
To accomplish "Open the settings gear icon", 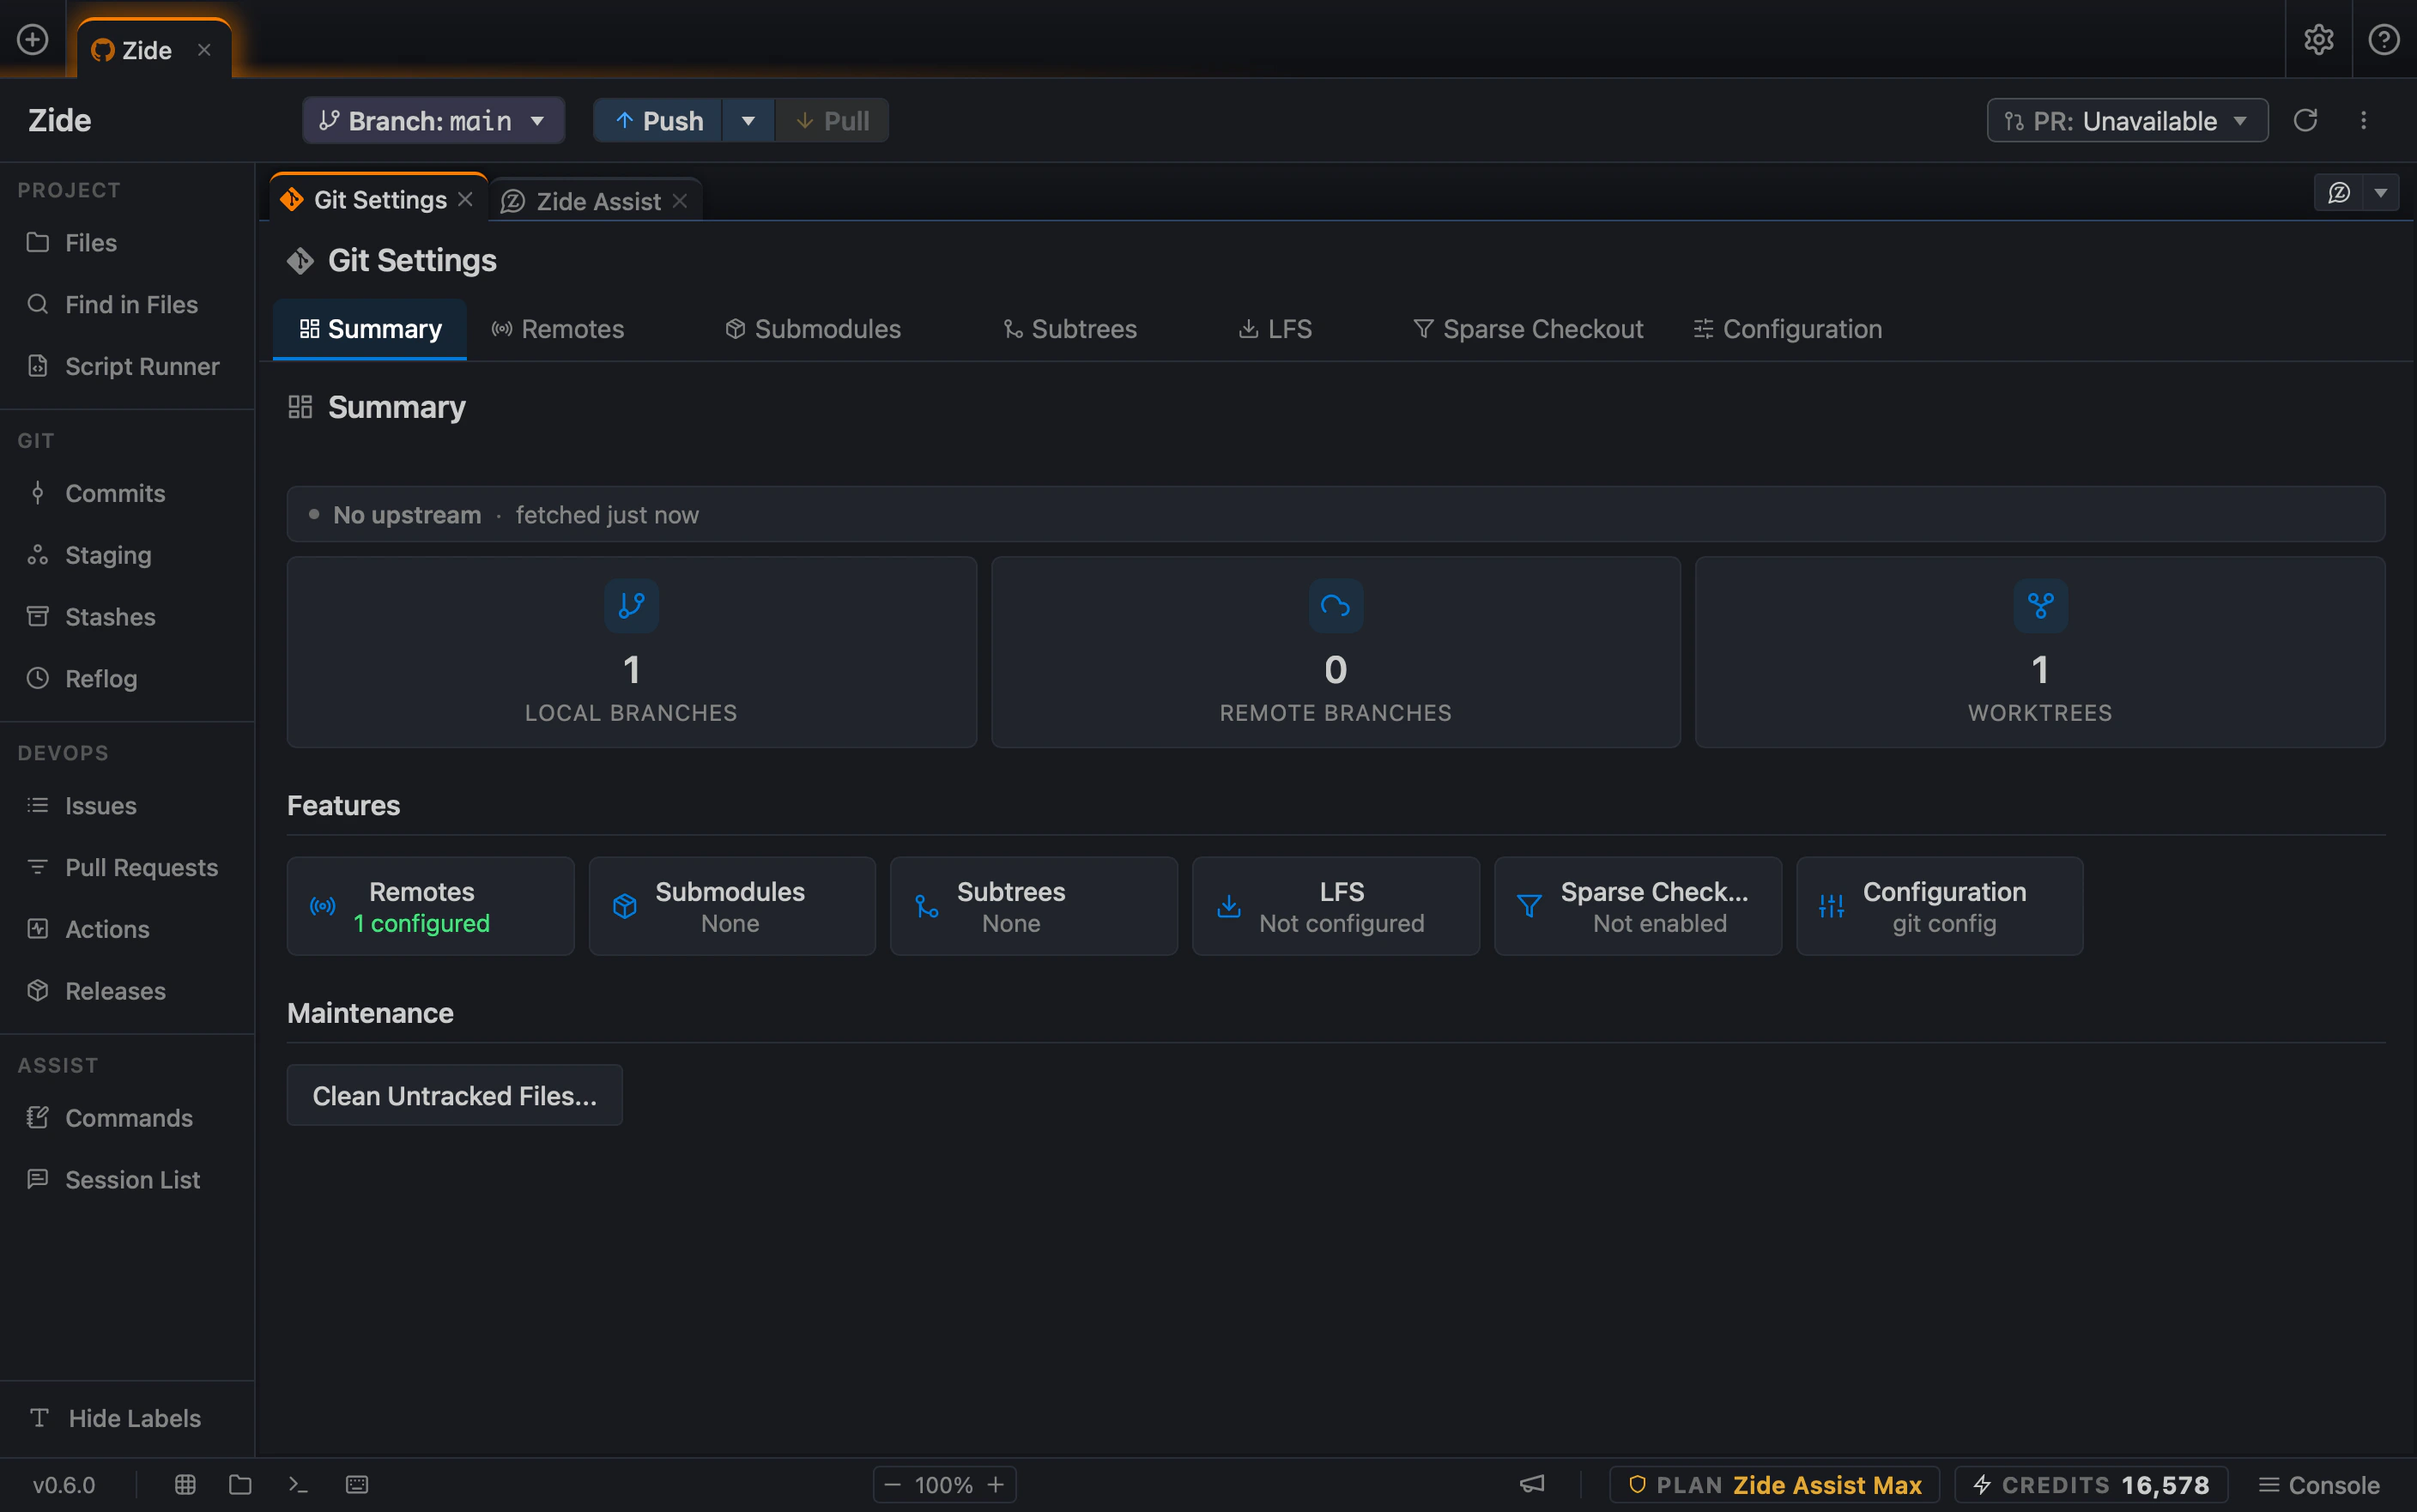I will [x=2318, y=39].
